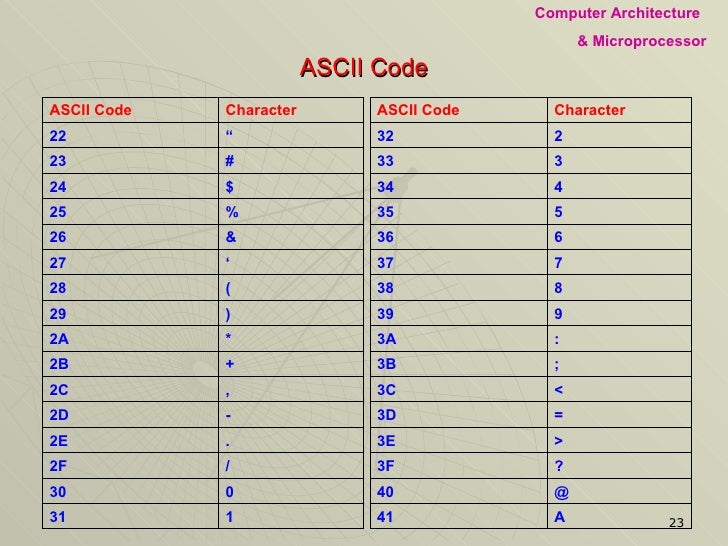Click the '=' character cell
Viewport: 728px width, 546px height.
619,415
